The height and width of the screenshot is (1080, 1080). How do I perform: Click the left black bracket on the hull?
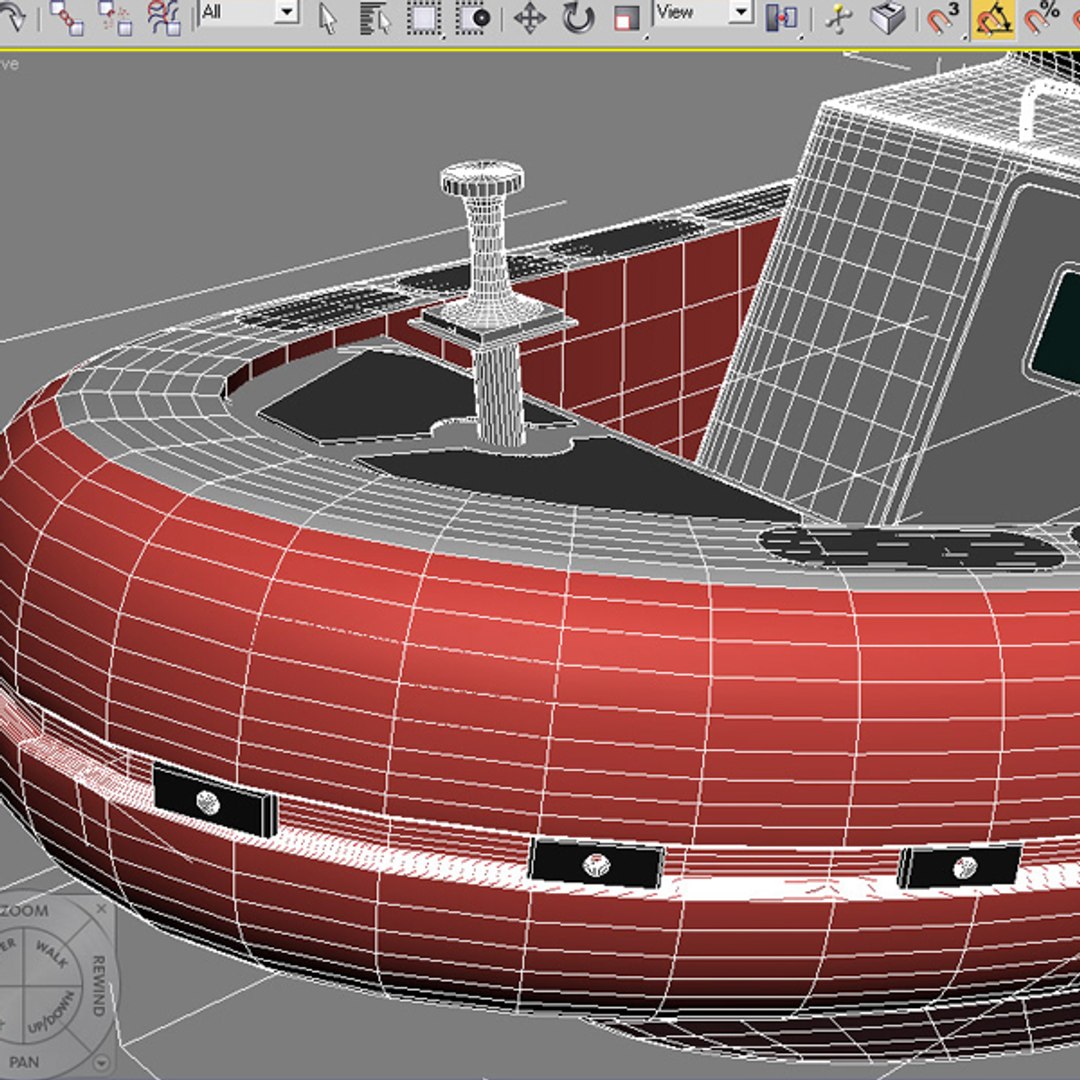[x=215, y=801]
